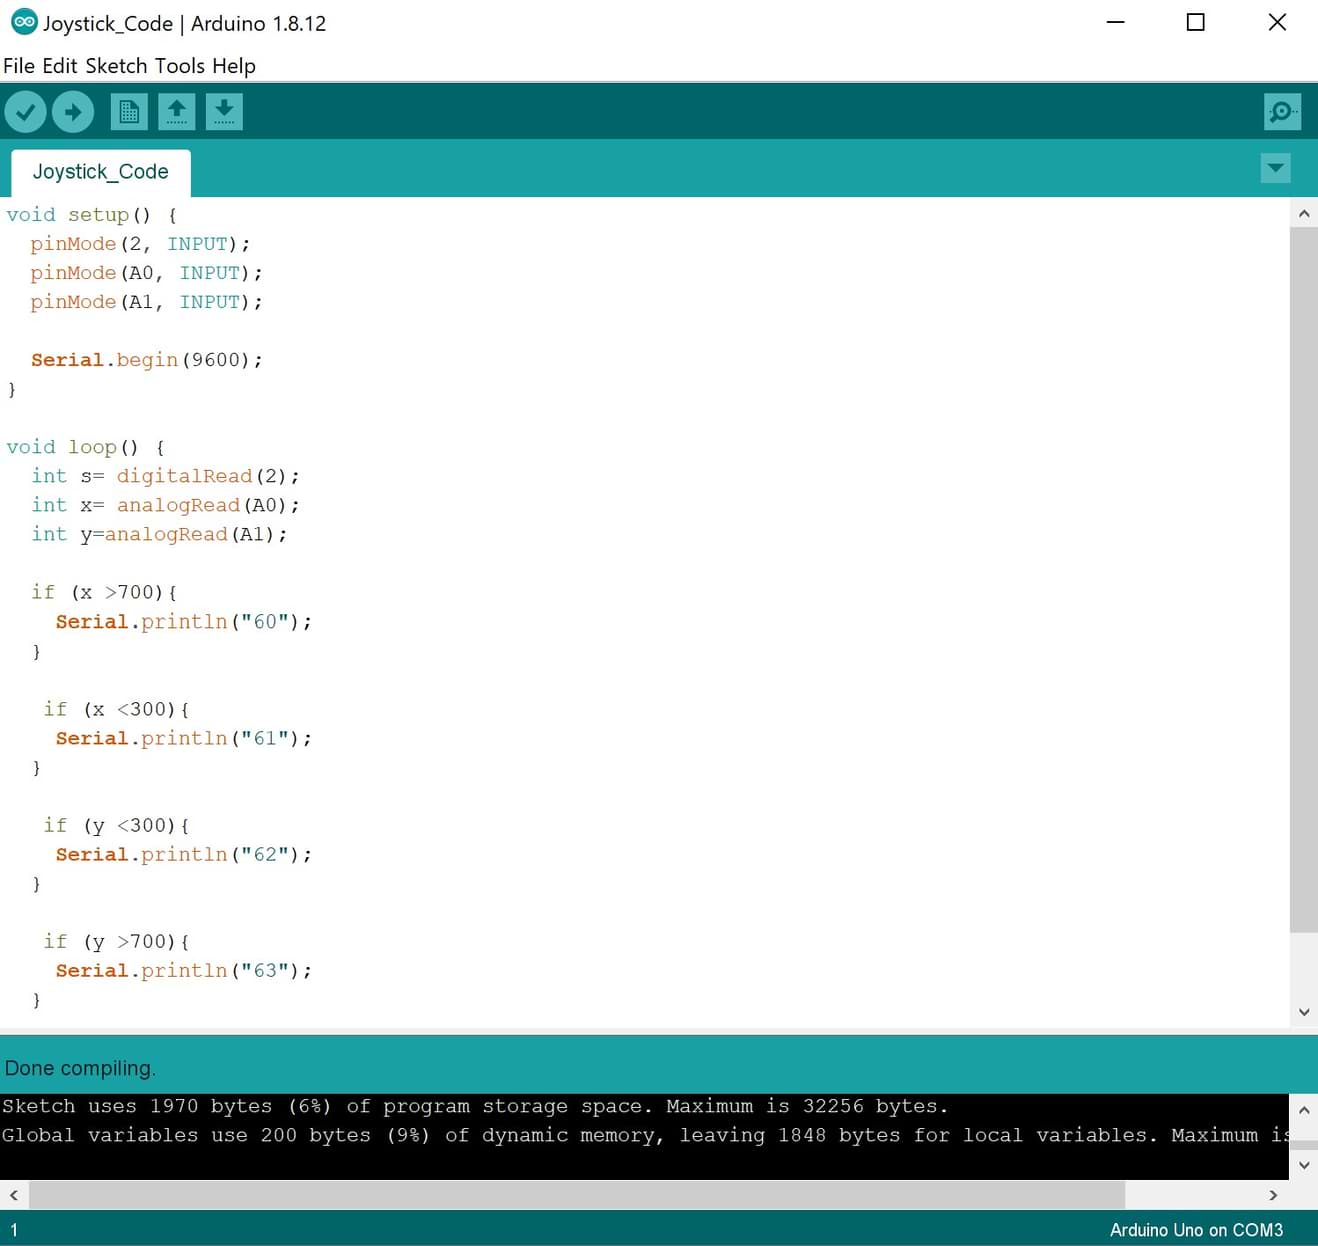Click the 'Serial.println("63");' line
This screenshot has height=1246, width=1318.
coord(184,970)
